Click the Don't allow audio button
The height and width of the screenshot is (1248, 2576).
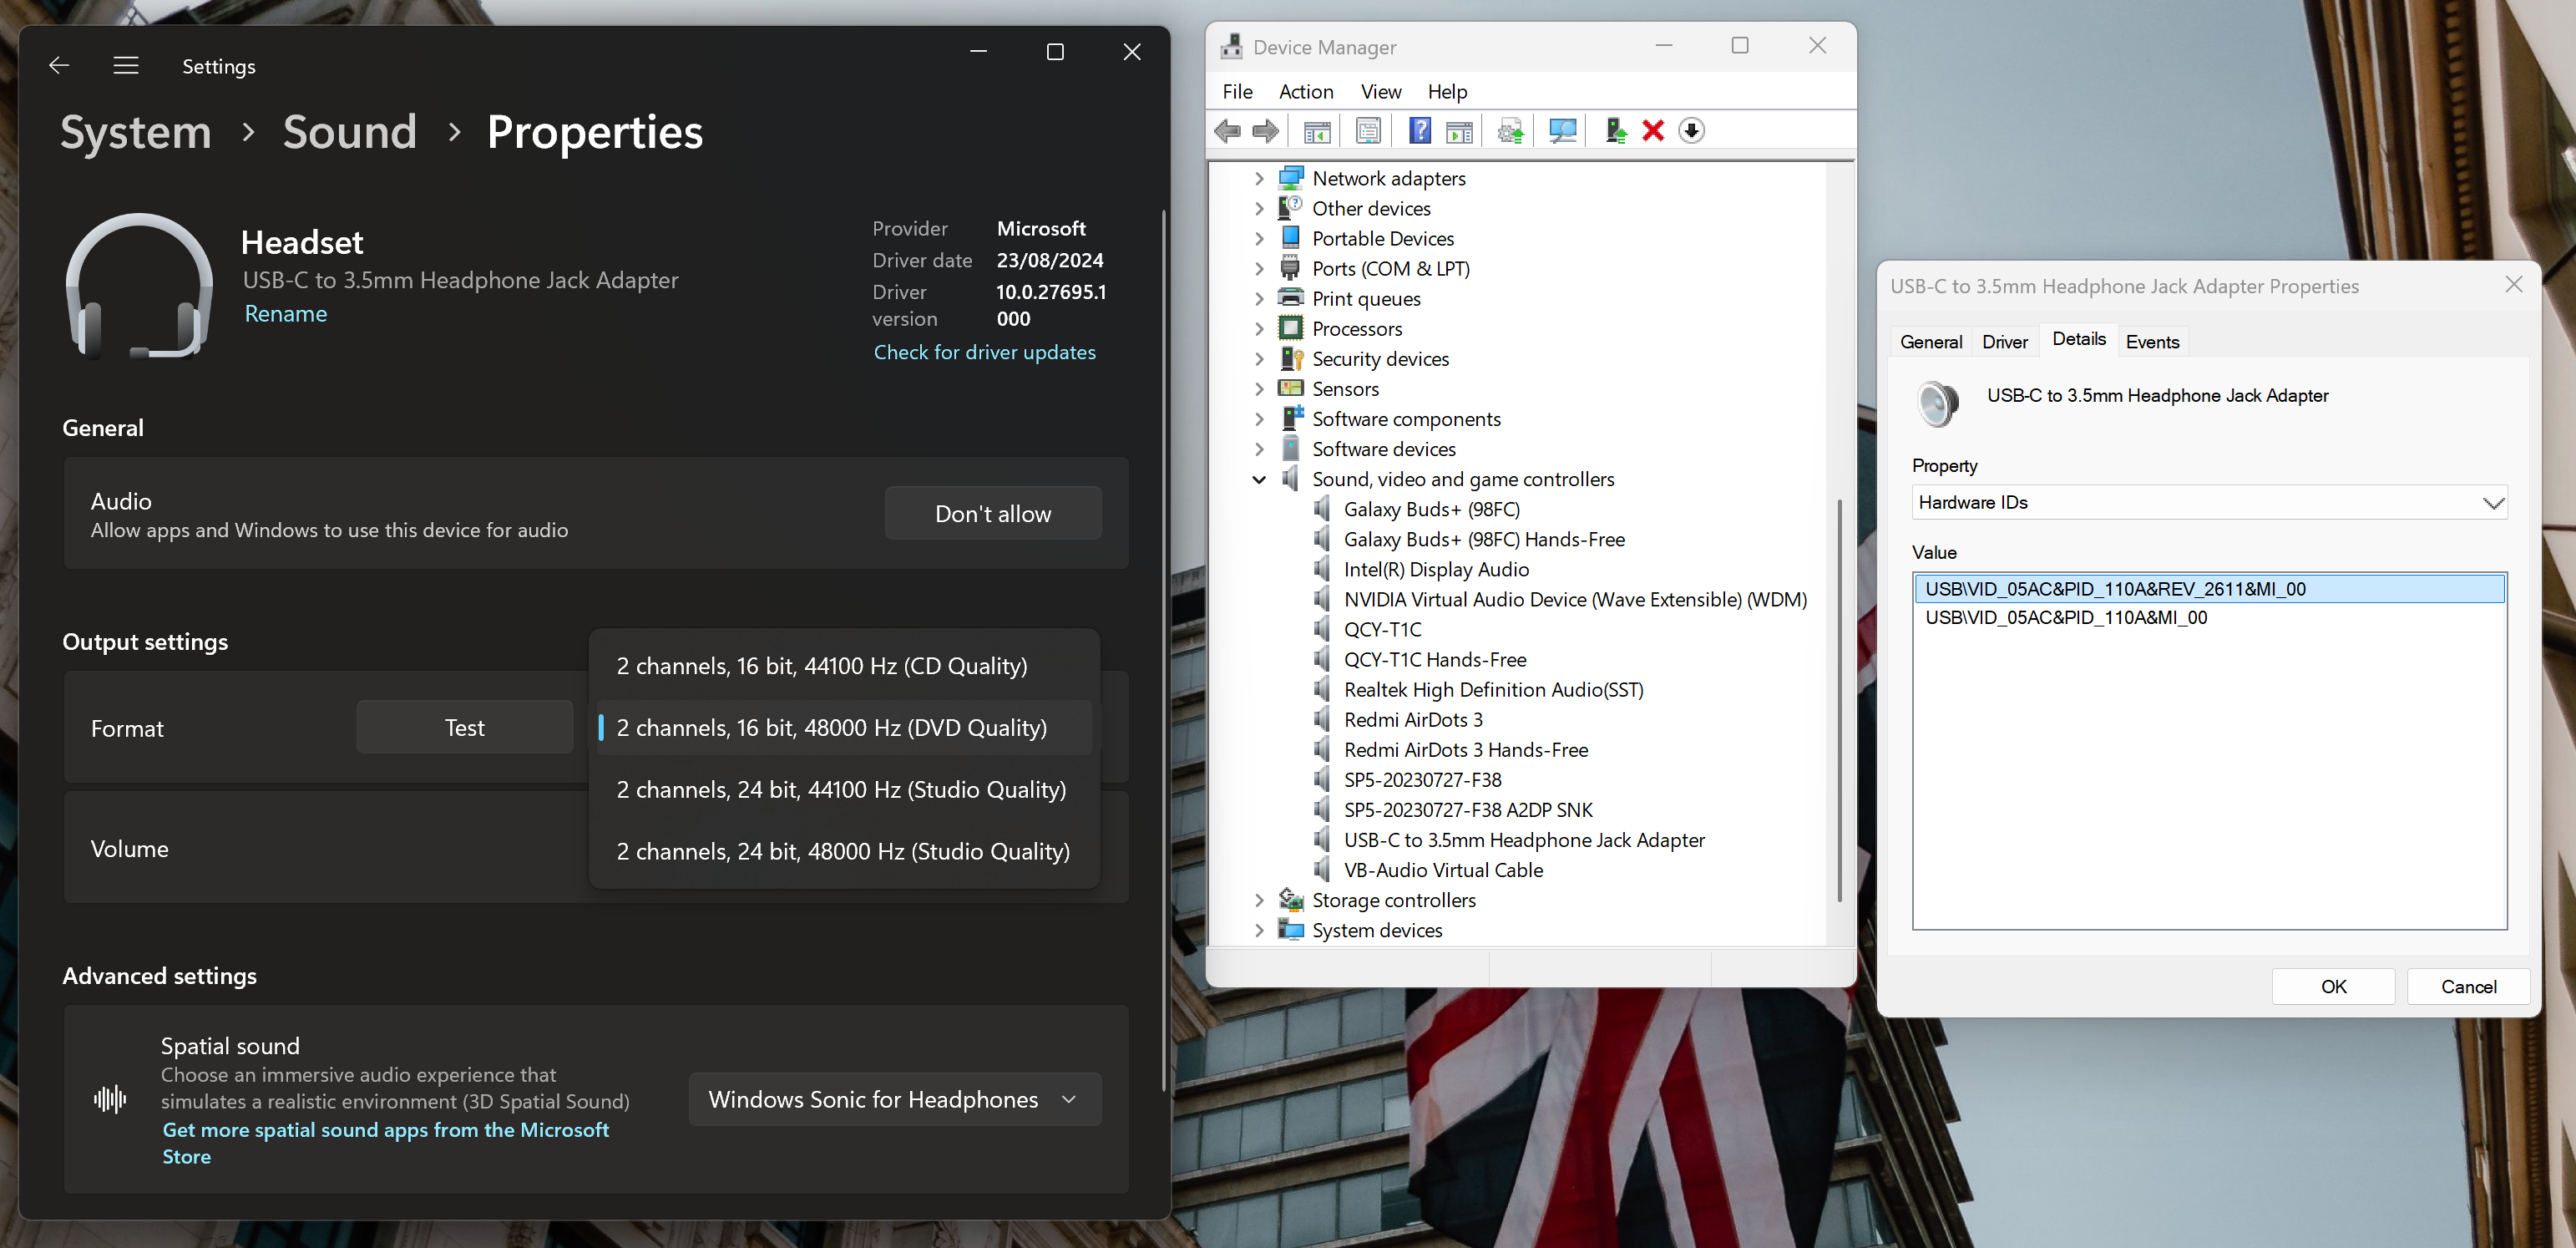click(992, 514)
